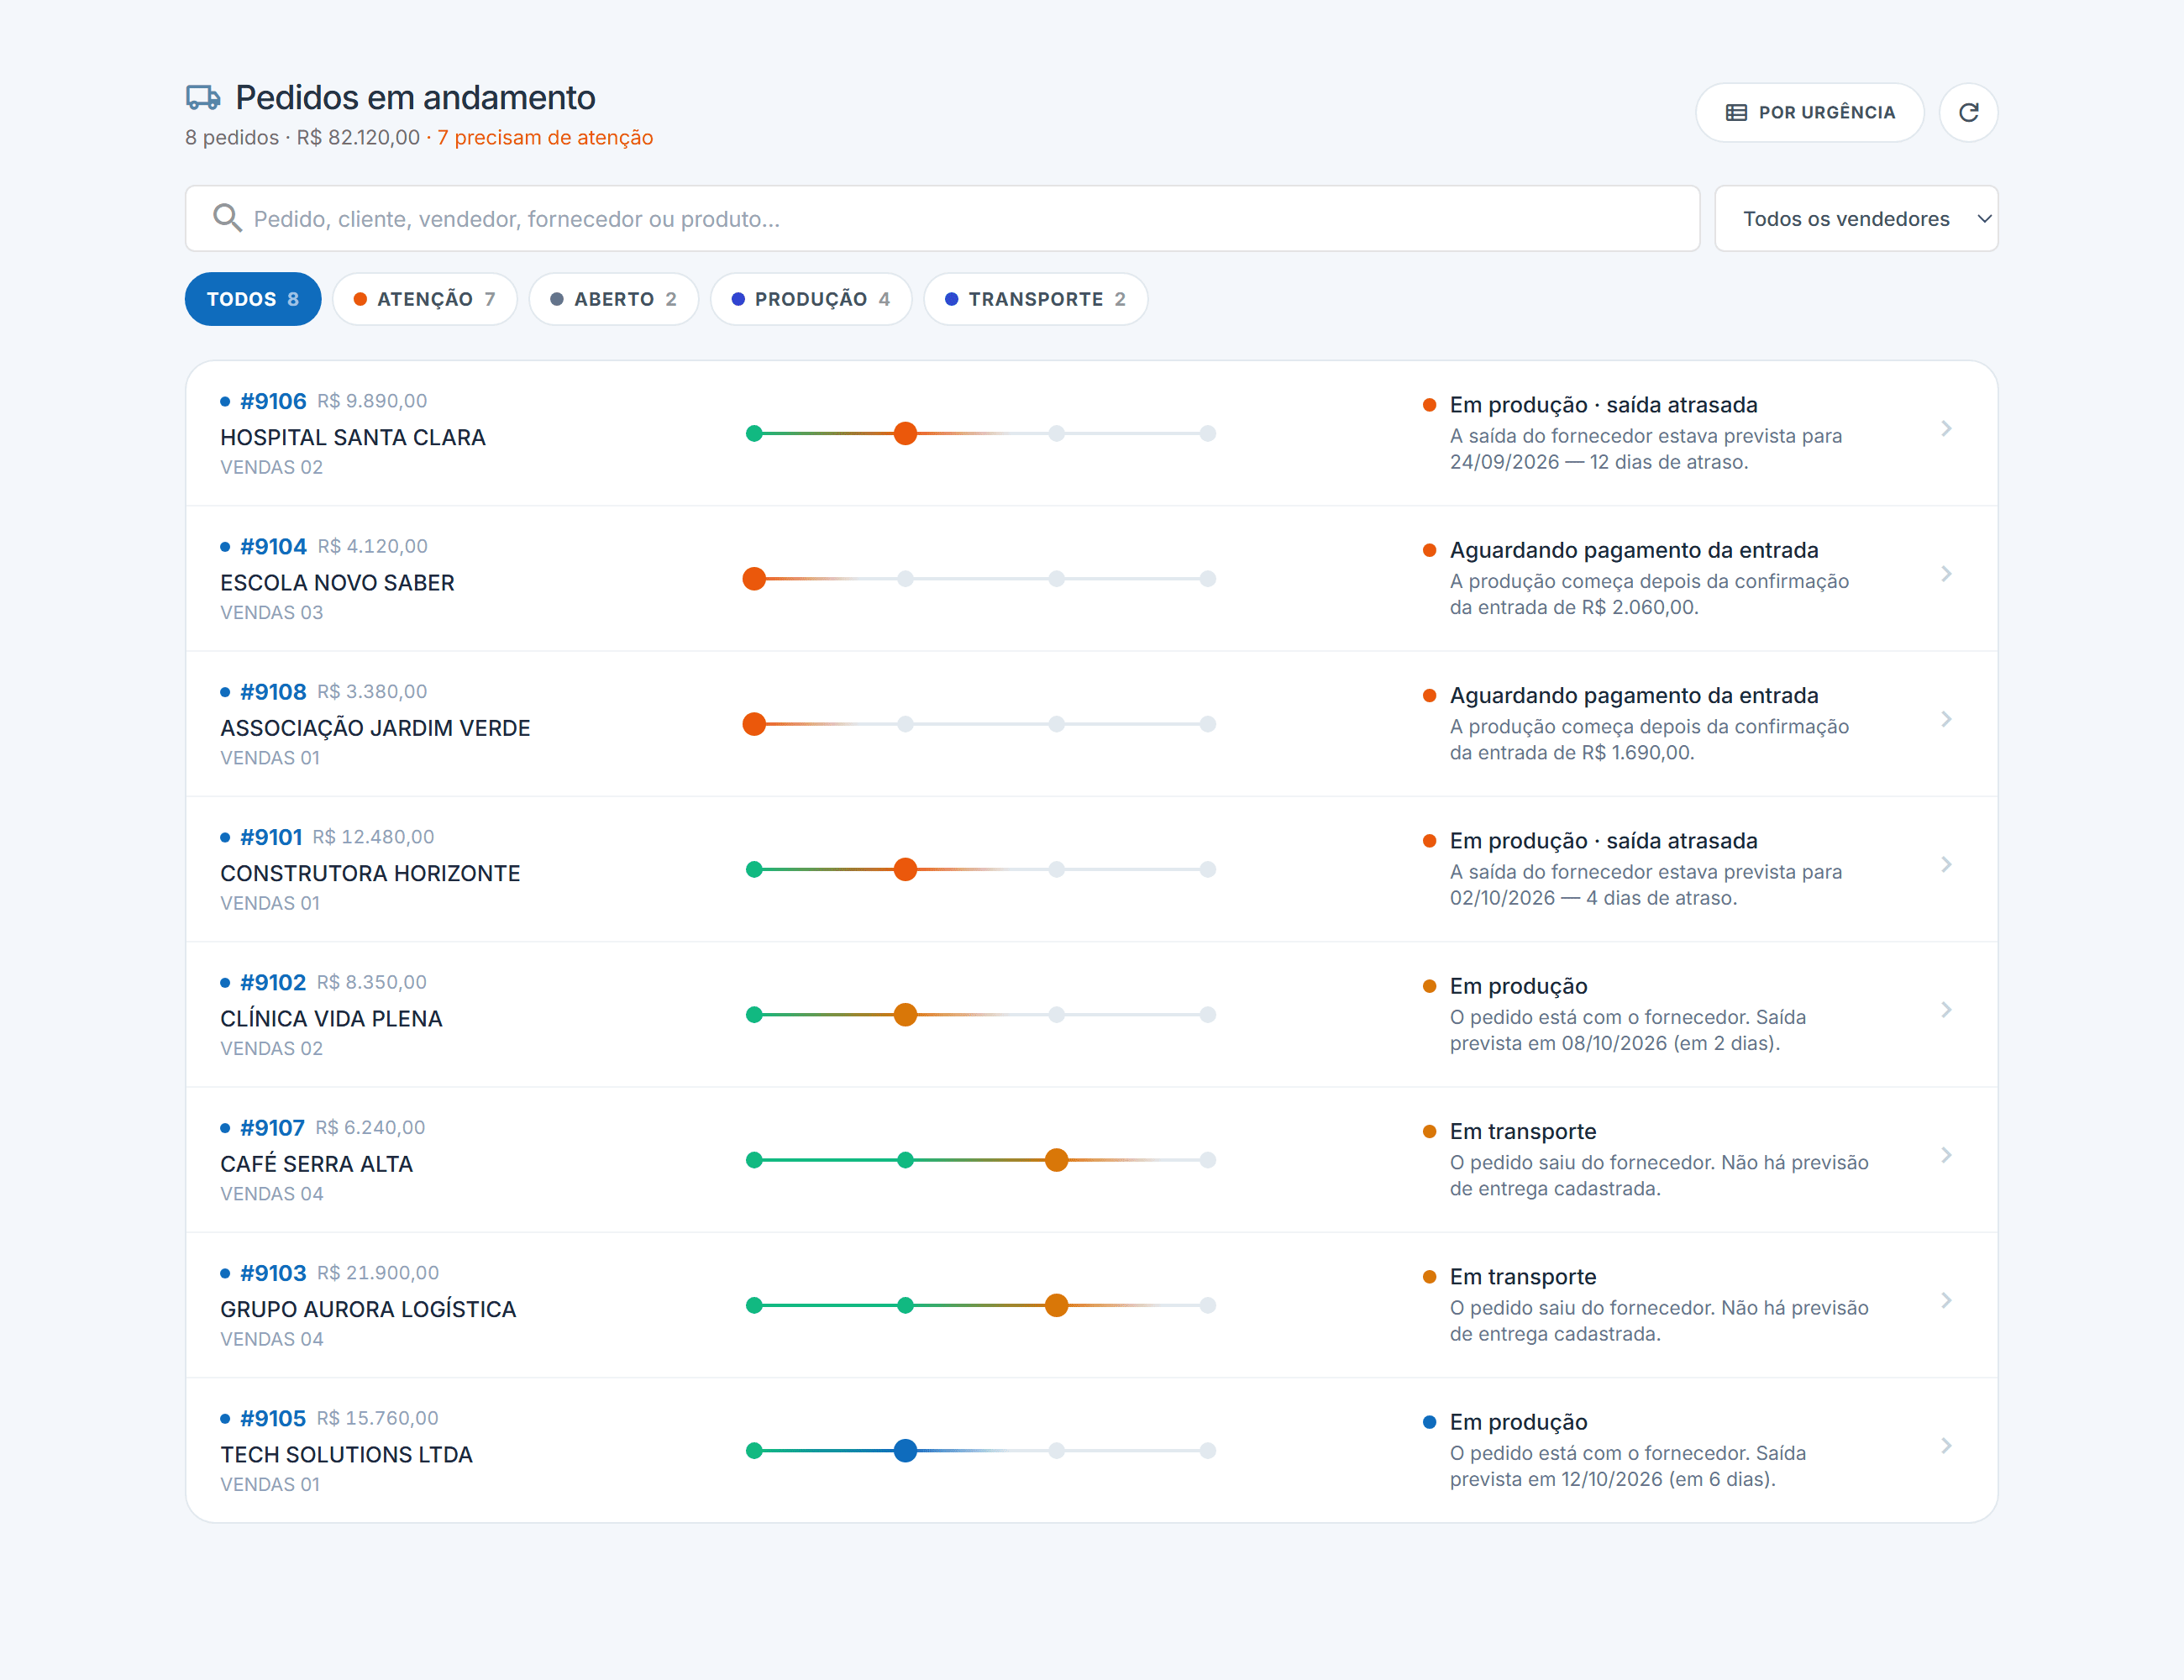Screen dimensions: 2184x1680
Task: Click blue progress marker for order #9105
Action: (905, 1450)
